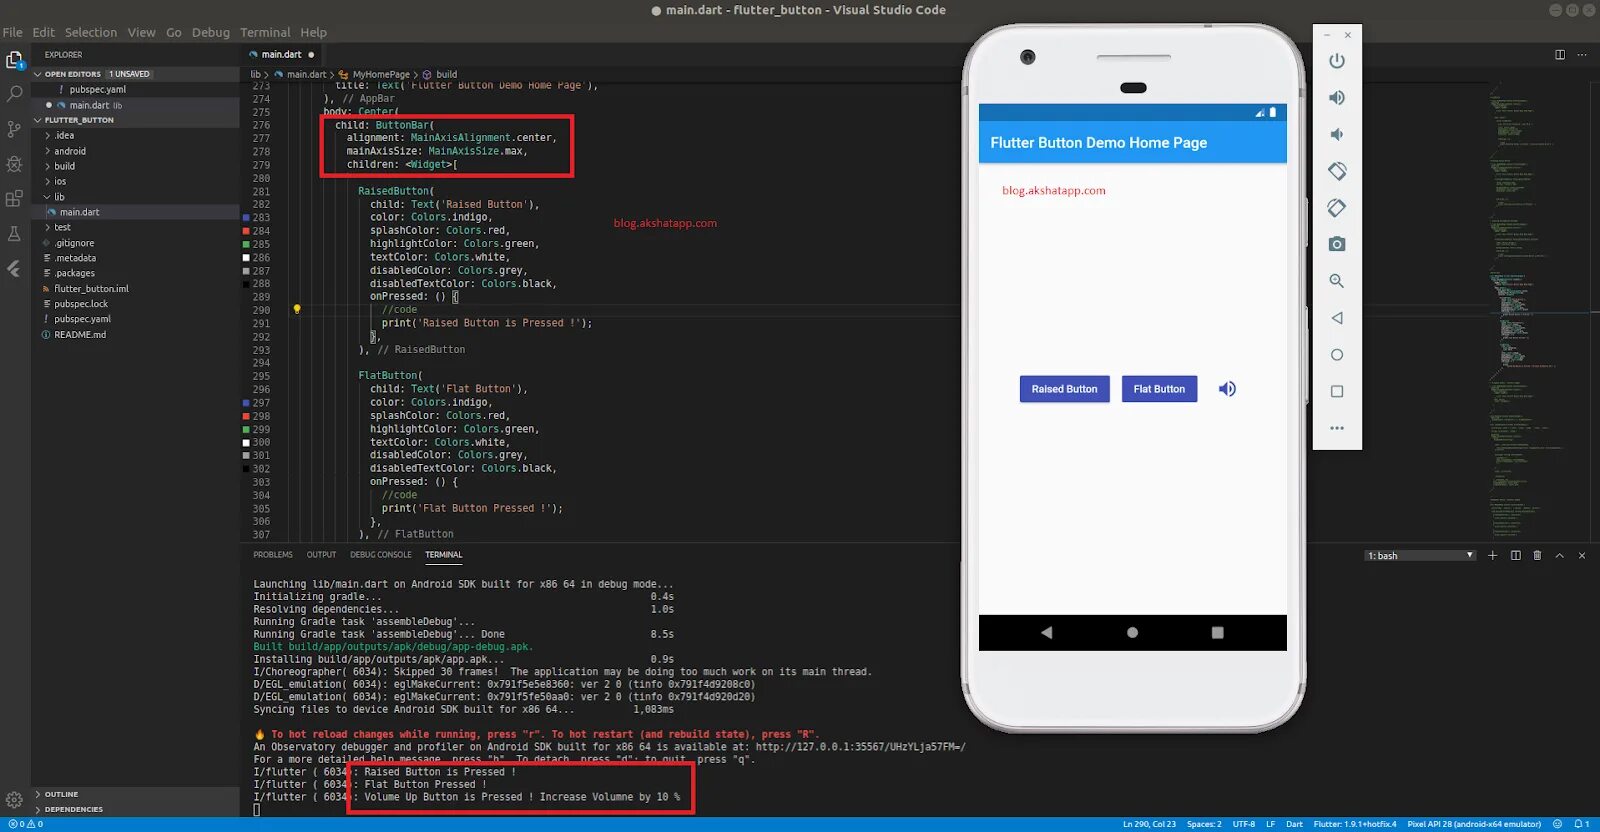Open the Explorer view in activity bar
The width and height of the screenshot is (1600, 832).
(14, 60)
